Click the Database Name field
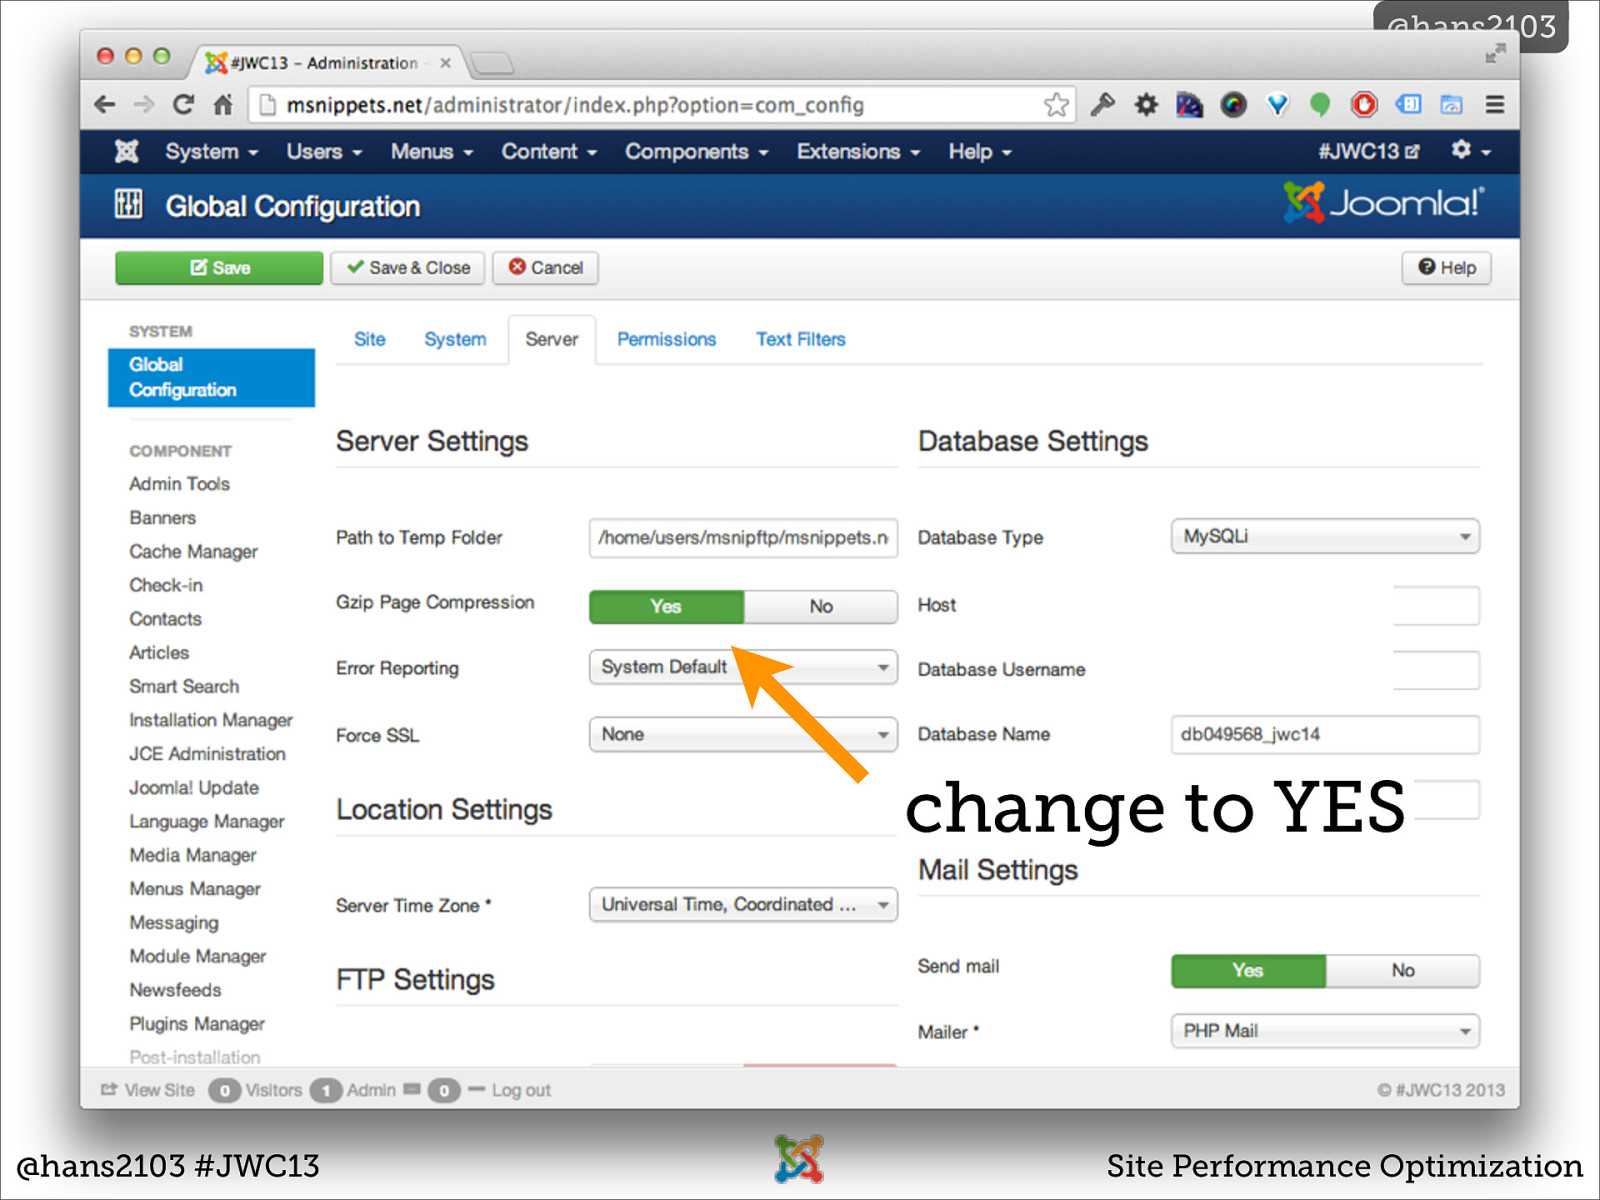This screenshot has width=1600, height=1200. click(1325, 734)
